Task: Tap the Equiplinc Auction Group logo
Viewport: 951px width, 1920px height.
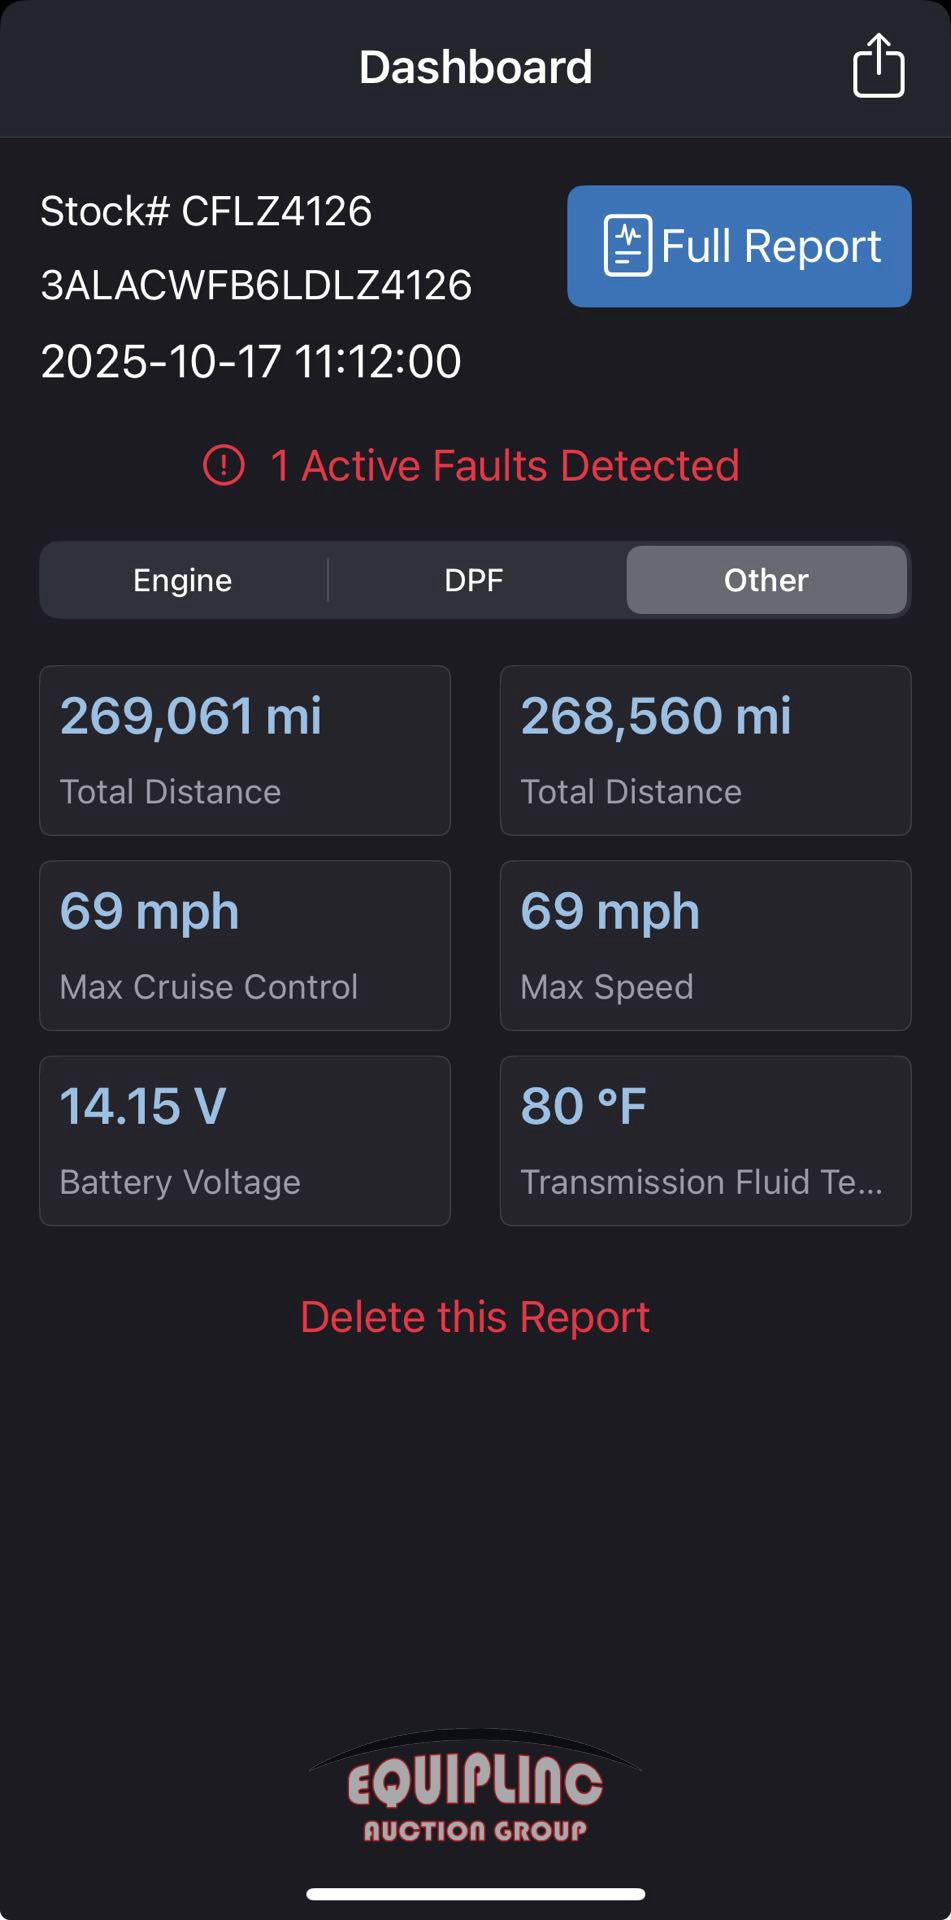Action: (475, 1788)
